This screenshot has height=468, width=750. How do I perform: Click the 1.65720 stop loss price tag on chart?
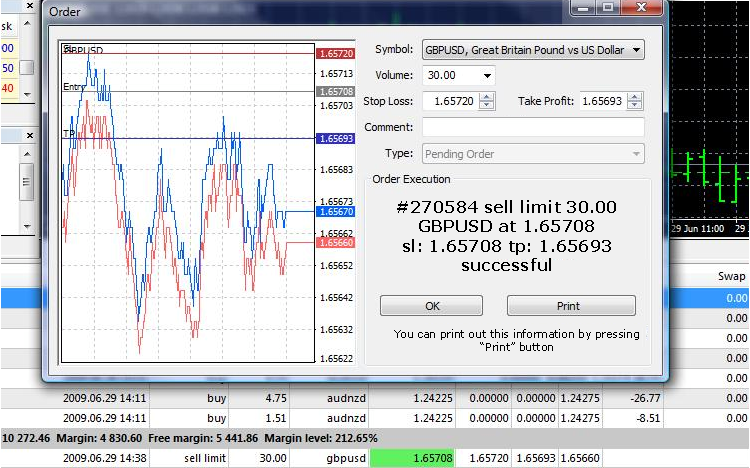pos(335,54)
